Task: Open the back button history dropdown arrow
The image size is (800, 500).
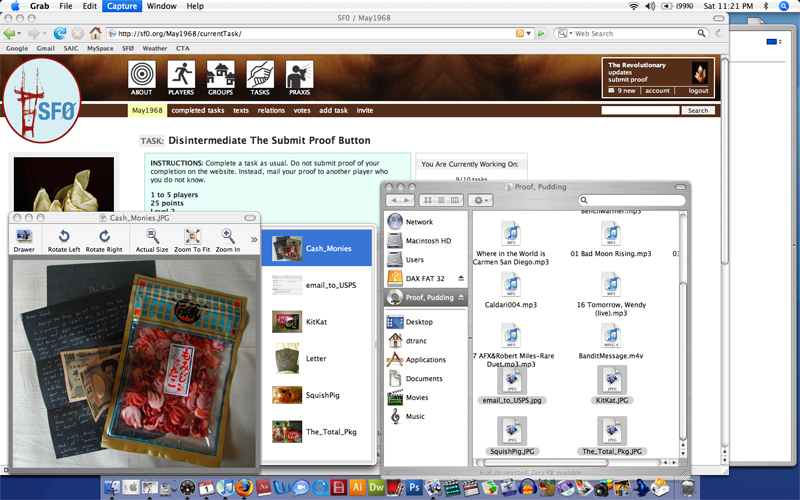Action: coord(19,34)
